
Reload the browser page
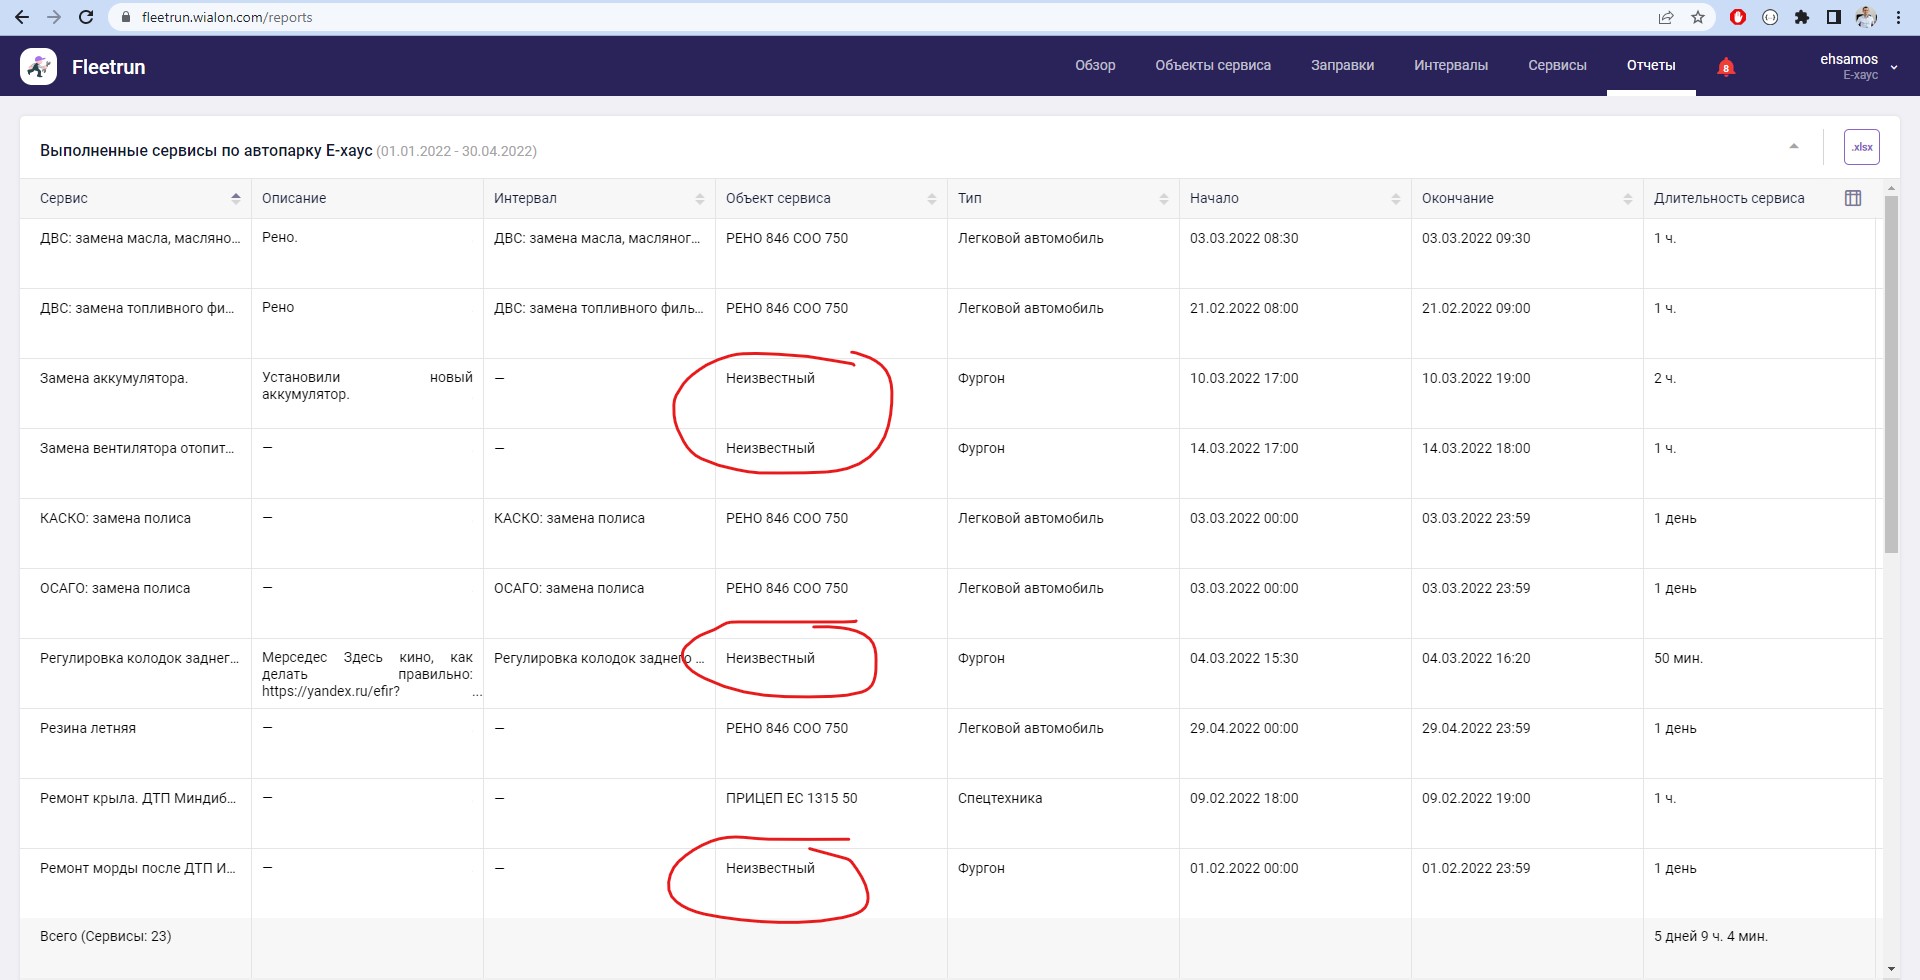pos(86,17)
